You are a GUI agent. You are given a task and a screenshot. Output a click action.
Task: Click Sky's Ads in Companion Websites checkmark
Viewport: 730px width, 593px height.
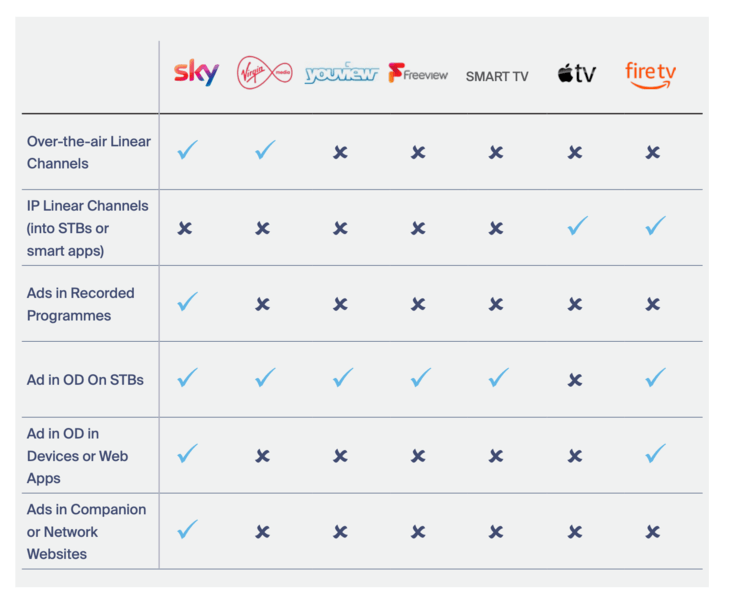(x=187, y=530)
